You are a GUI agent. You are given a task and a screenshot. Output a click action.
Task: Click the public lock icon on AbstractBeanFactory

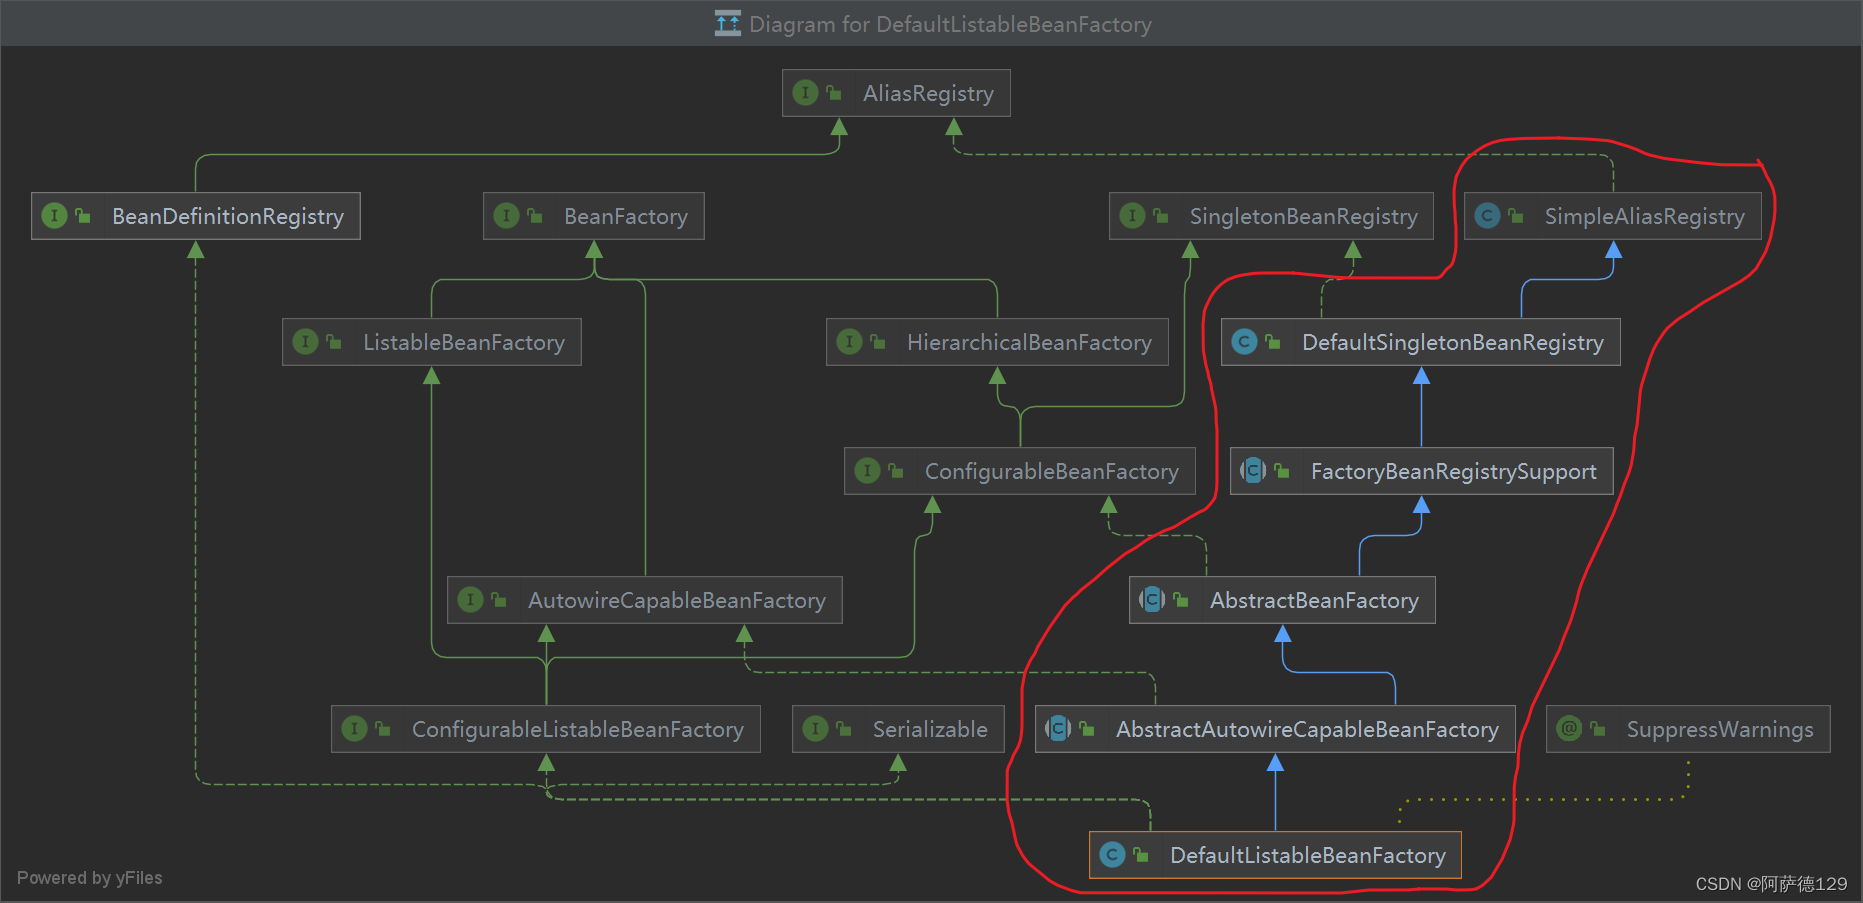point(1180,600)
